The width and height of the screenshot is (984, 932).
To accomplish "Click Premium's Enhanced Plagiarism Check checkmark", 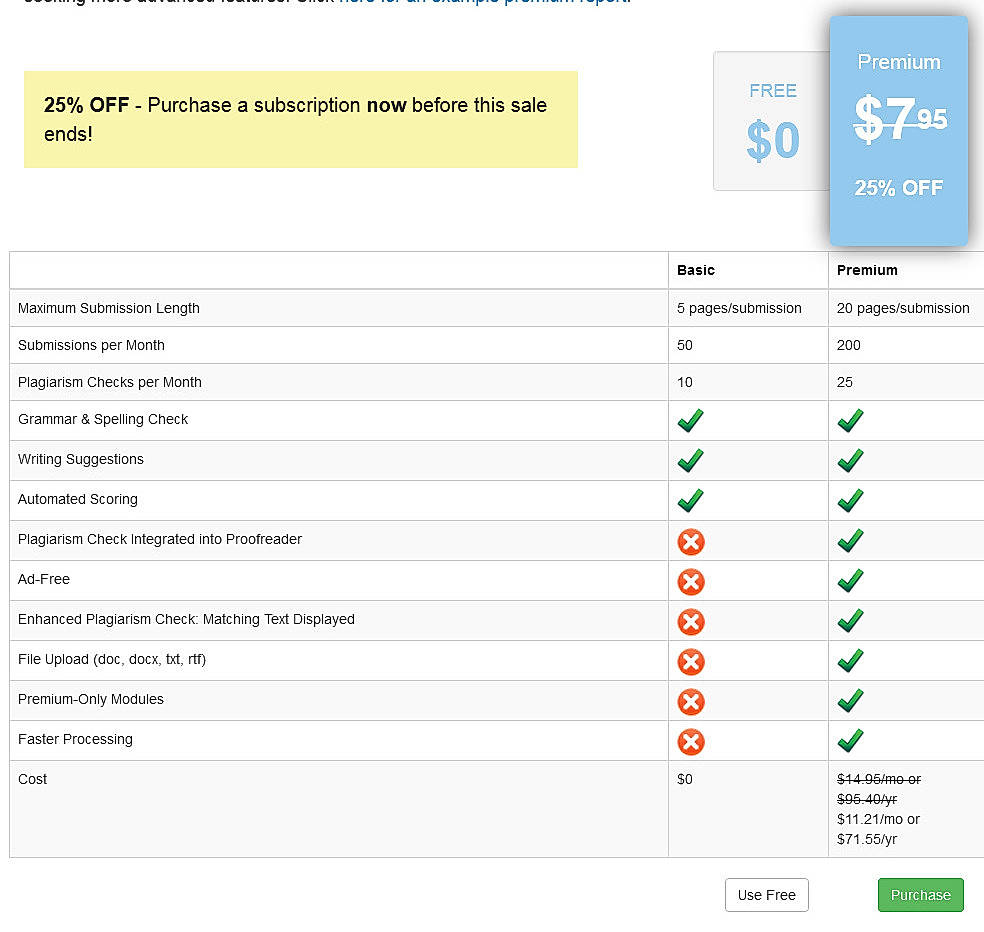I will (850, 621).
